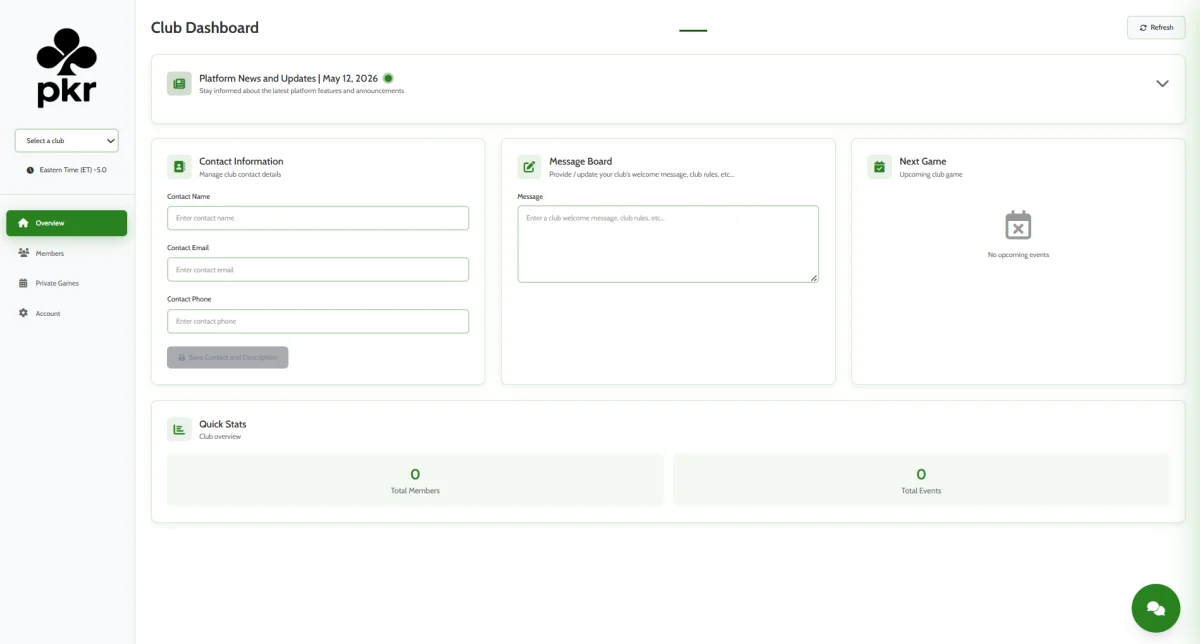Click the clock icon beside Eastern Time
This screenshot has width=1200, height=644.
tap(30, 170)
